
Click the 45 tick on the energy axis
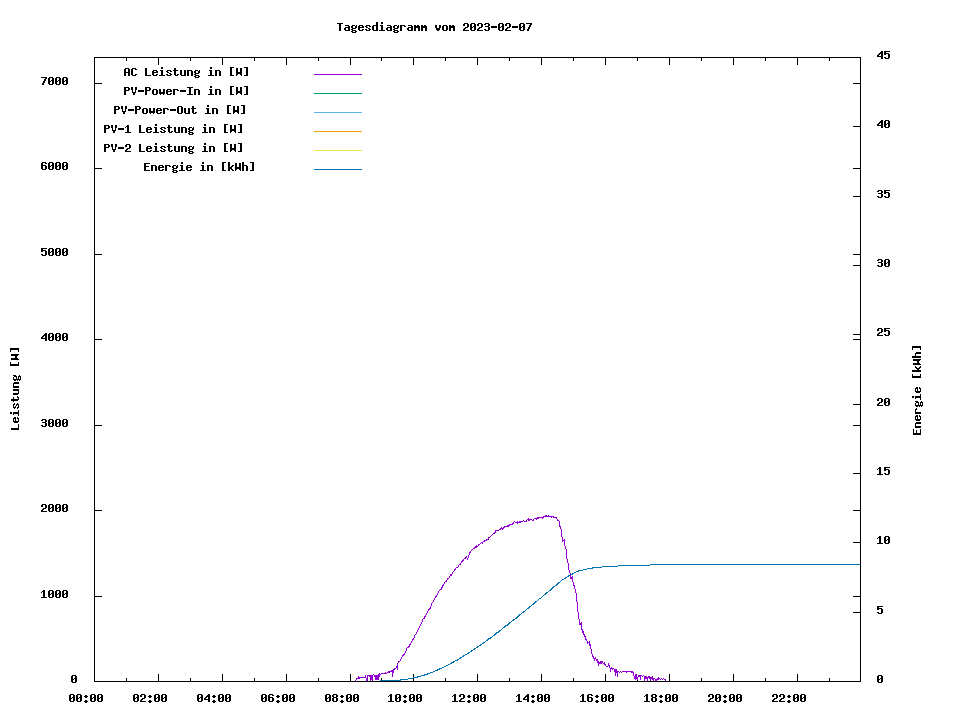[883, 56]
